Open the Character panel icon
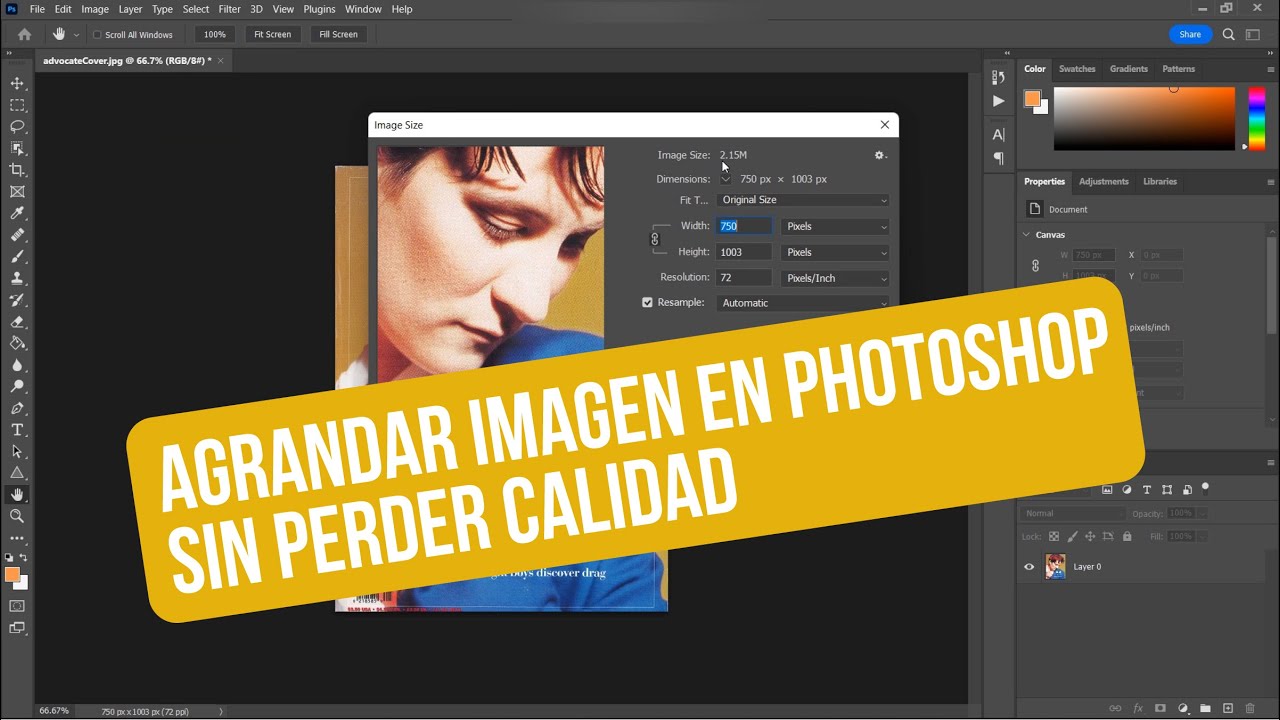Image resolution: width=1280 pixels, height=720 pixels. (998, 135)
